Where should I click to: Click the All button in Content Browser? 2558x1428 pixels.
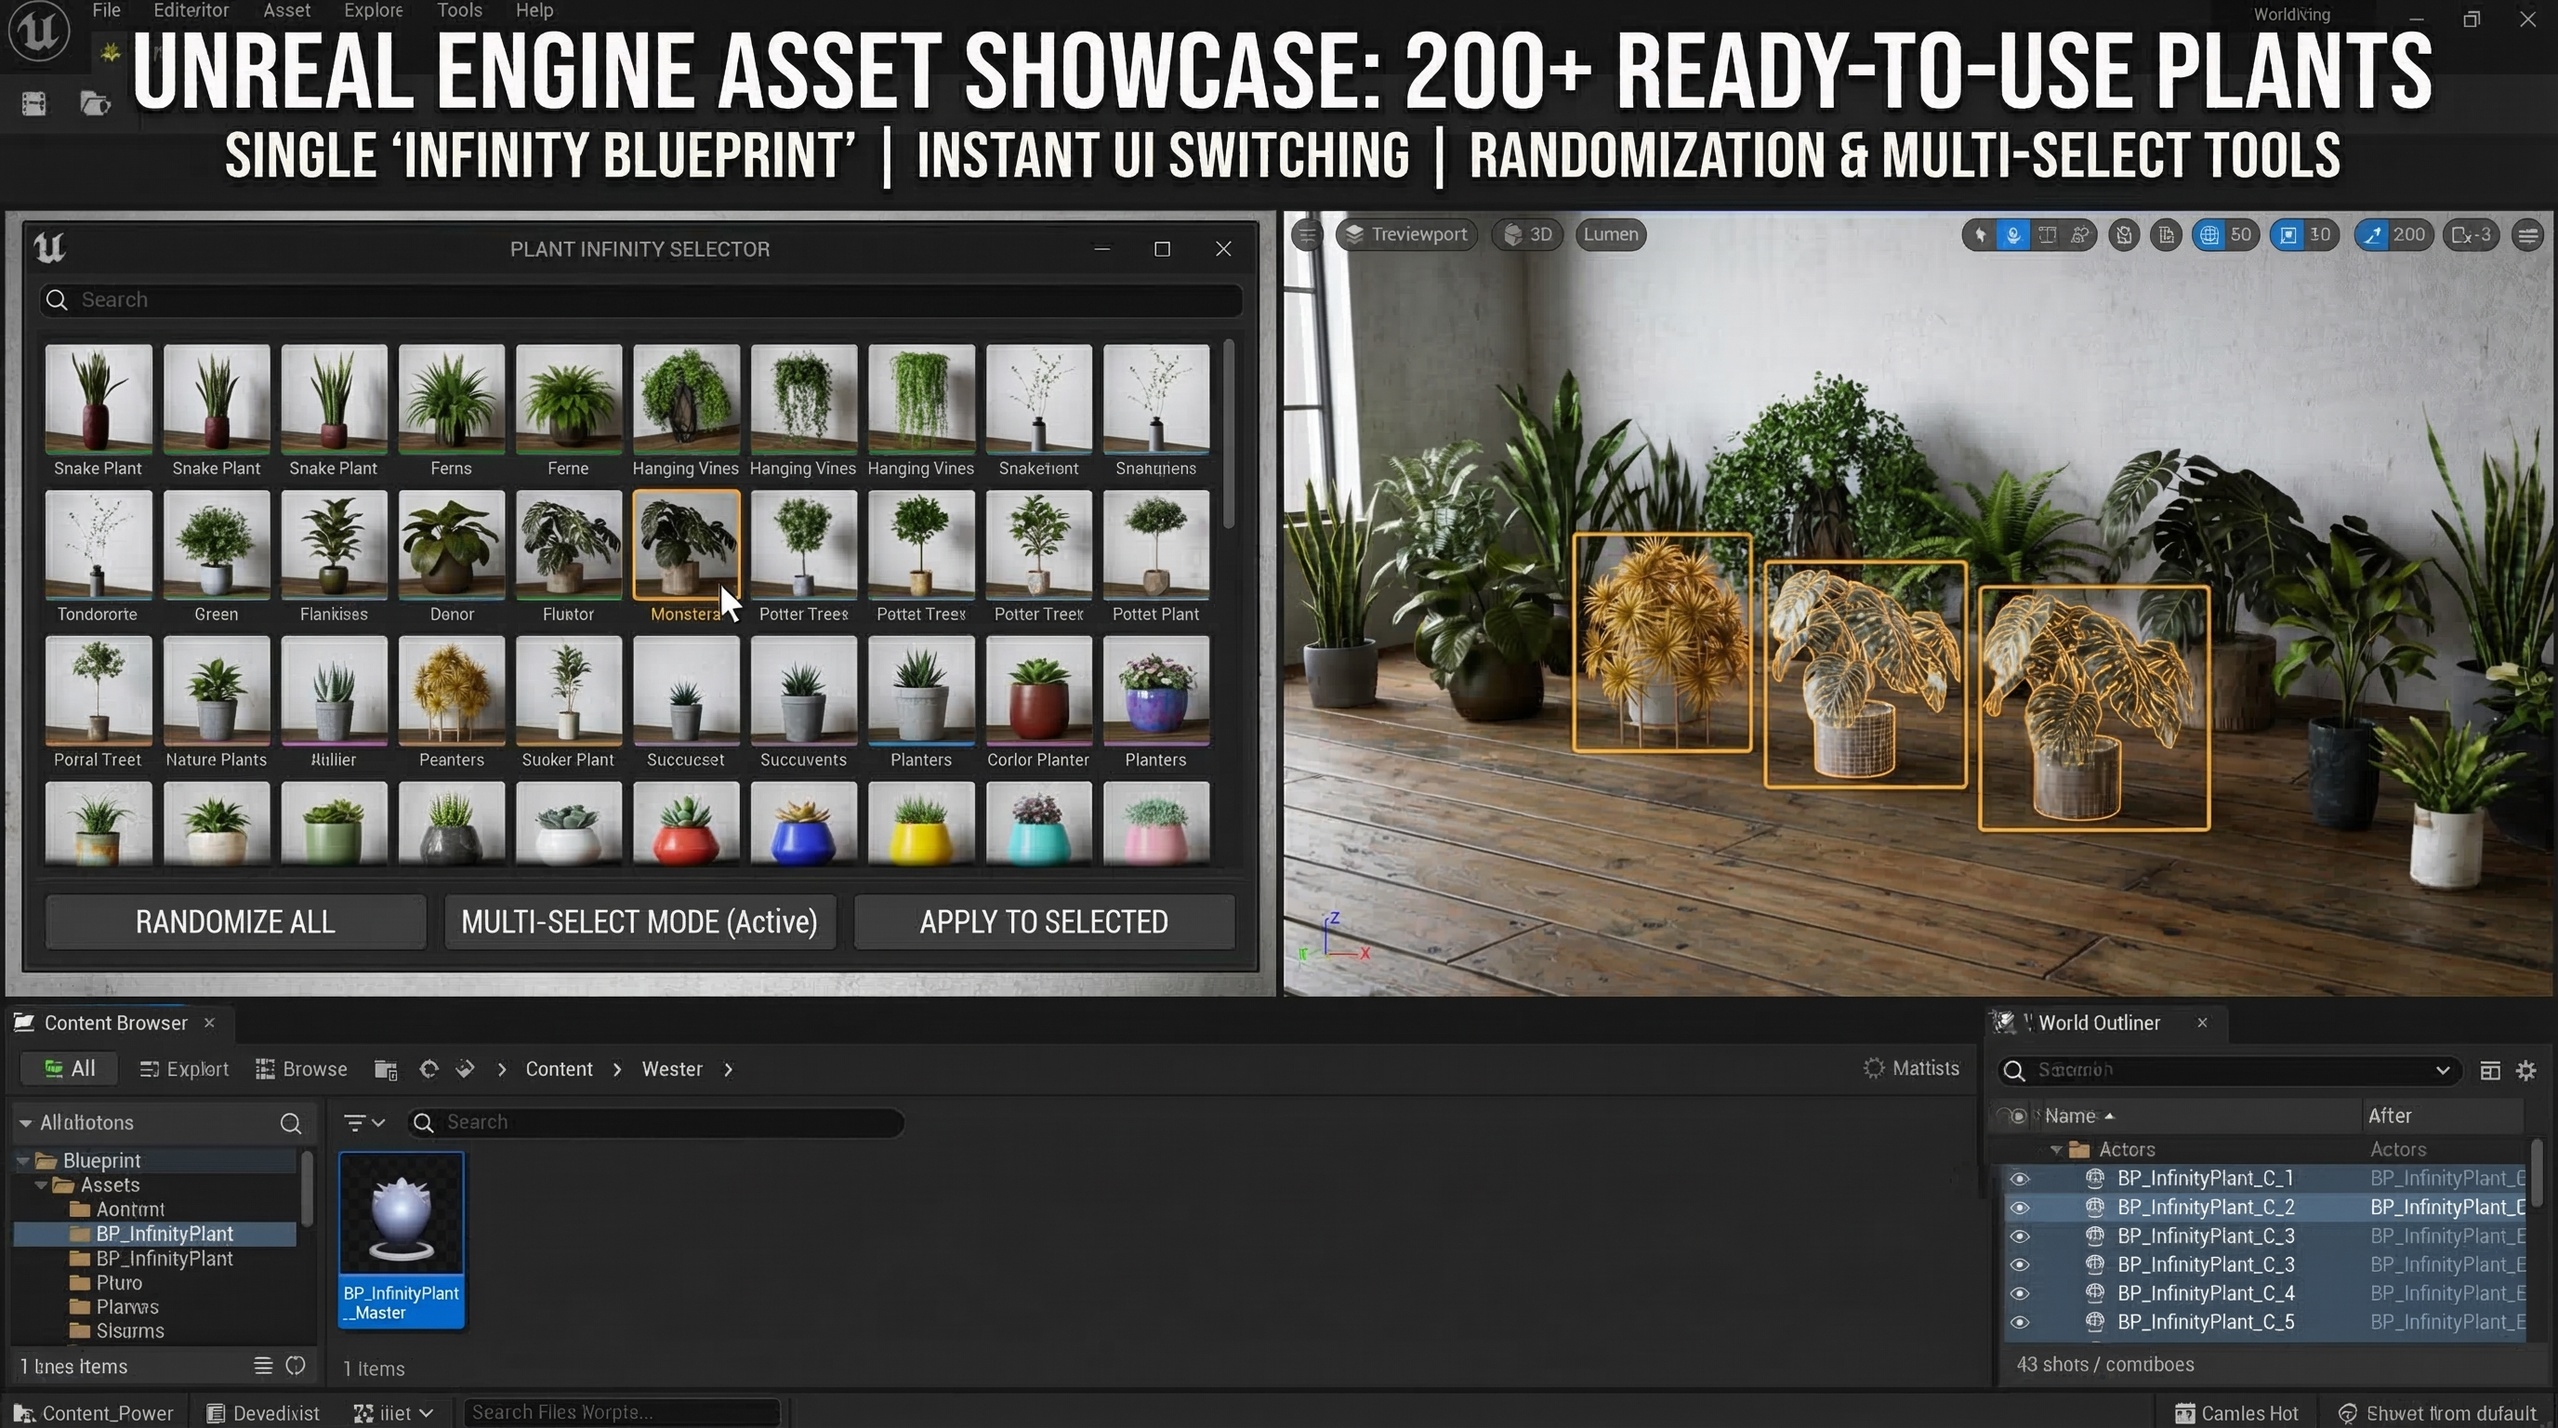click(x=69, y=1068)
